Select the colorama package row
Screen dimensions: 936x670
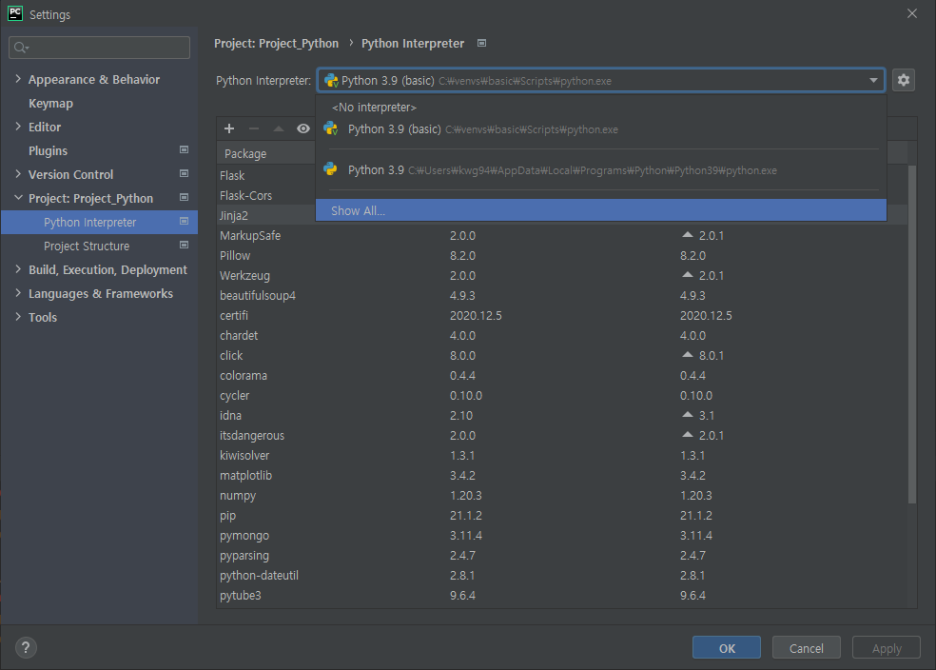562,376
